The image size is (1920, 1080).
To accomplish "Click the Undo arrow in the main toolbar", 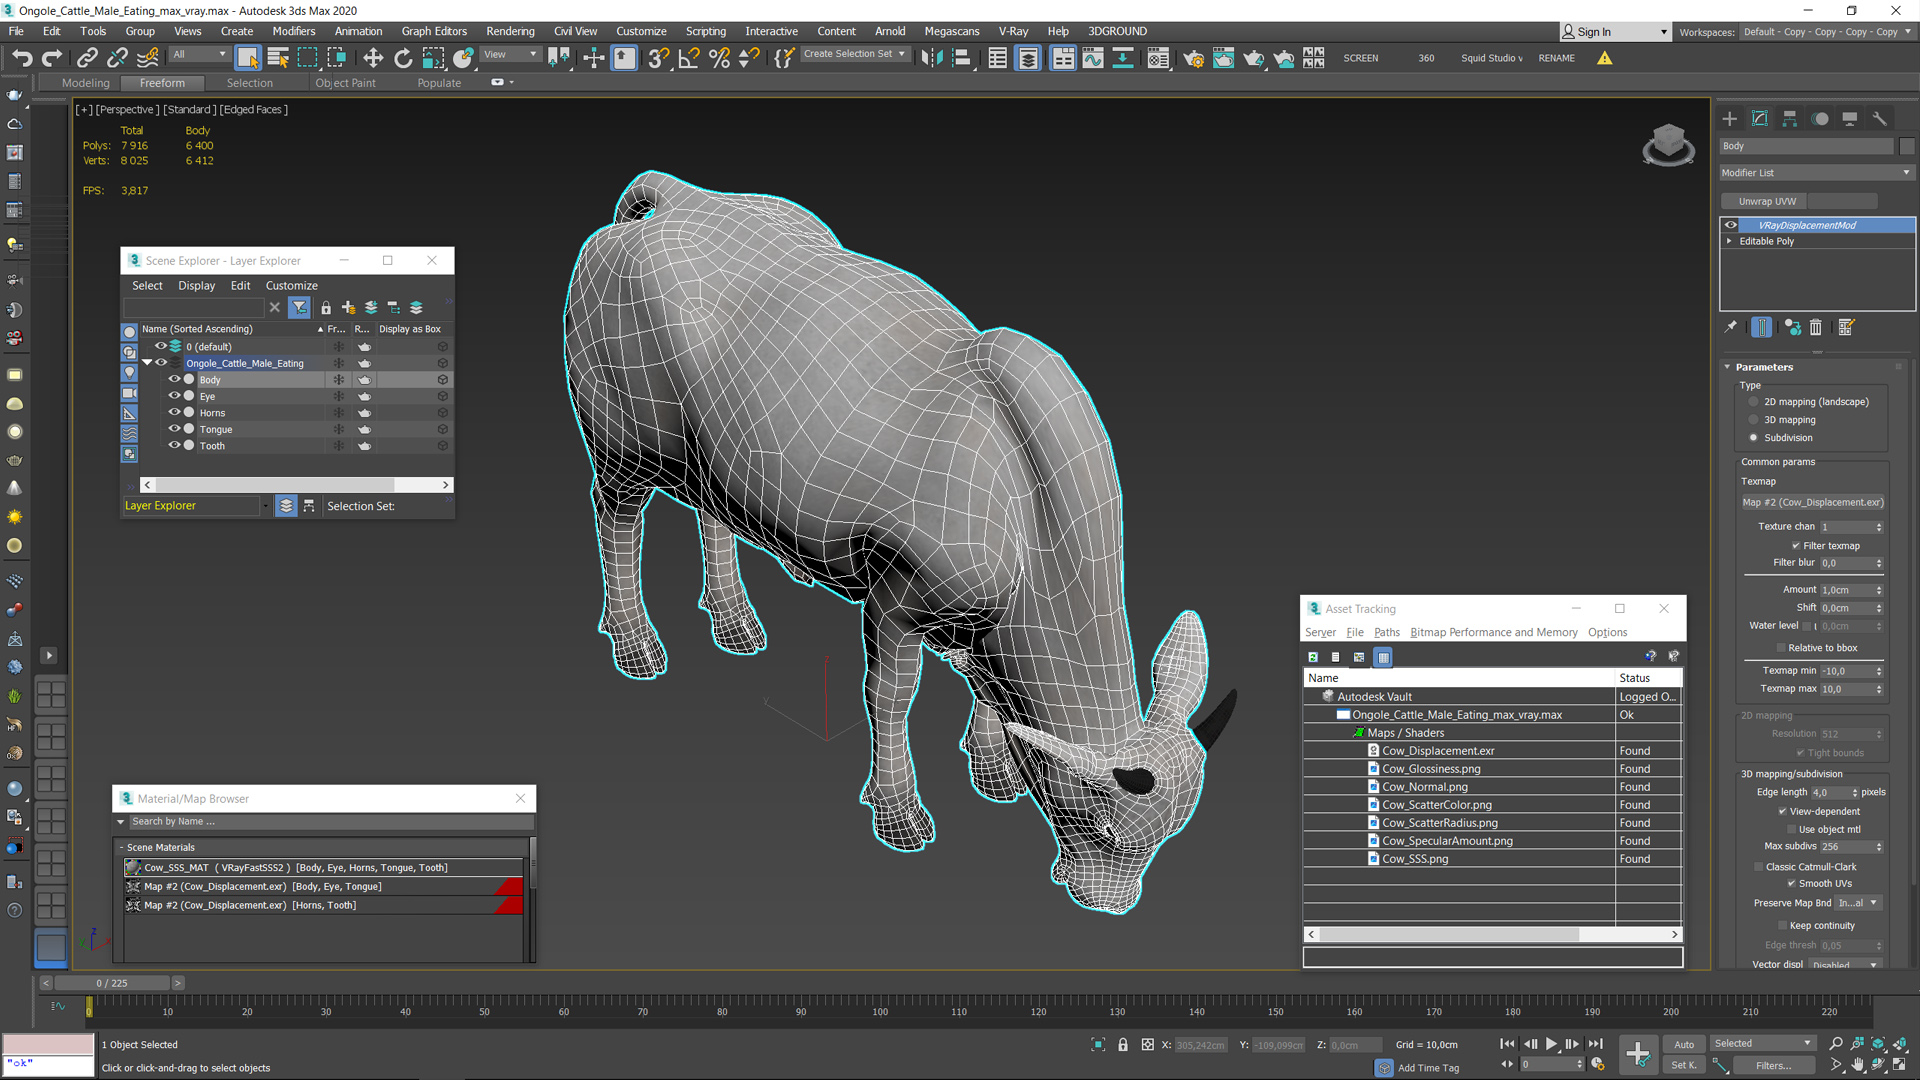I will click(x=22, y=58).
